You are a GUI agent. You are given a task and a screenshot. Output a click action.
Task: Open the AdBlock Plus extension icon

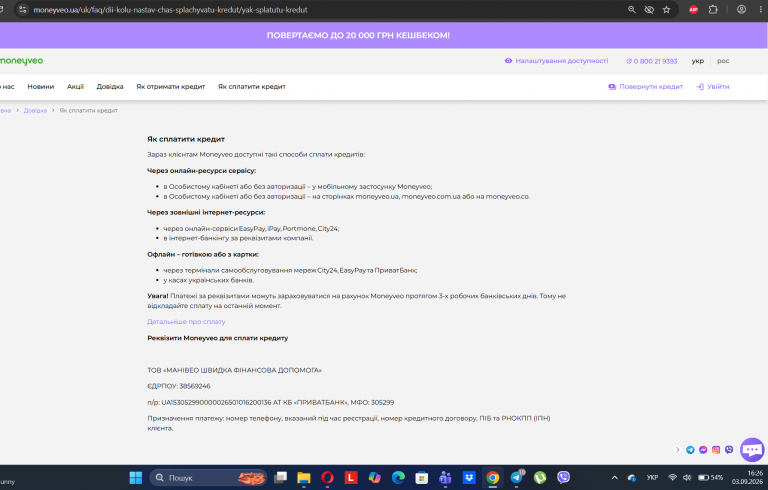coord(693,9)
